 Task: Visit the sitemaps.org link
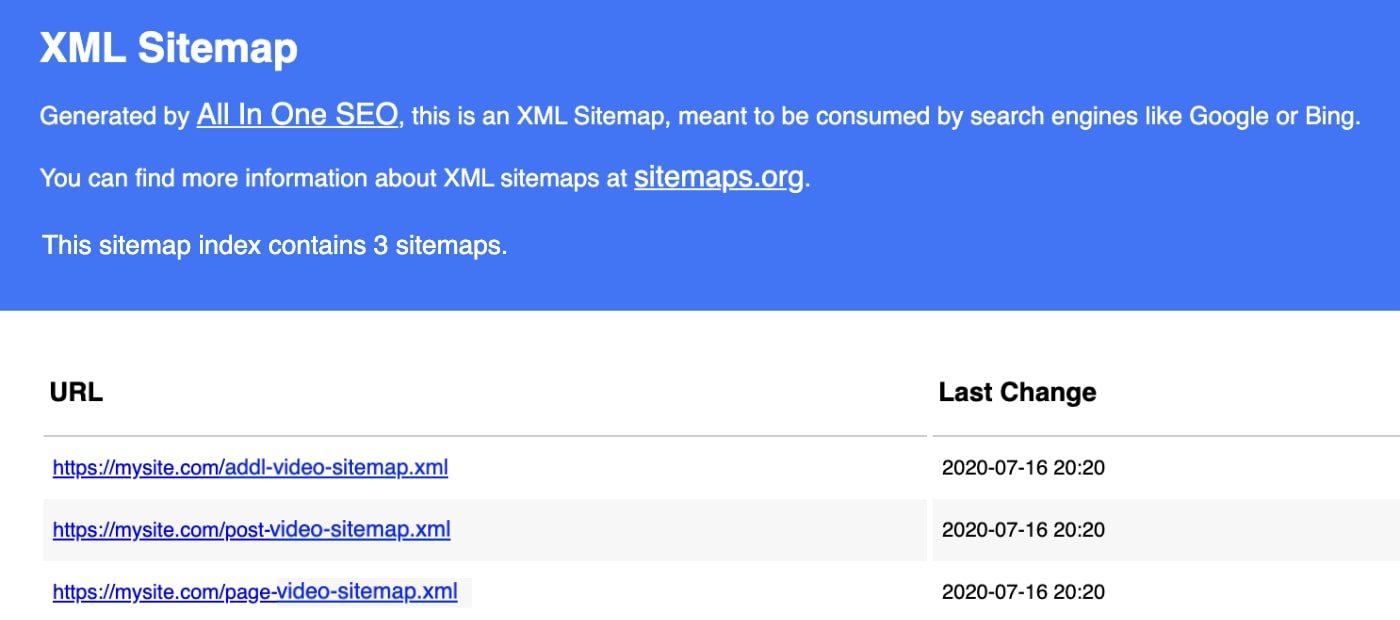click(x=718, y=178)
